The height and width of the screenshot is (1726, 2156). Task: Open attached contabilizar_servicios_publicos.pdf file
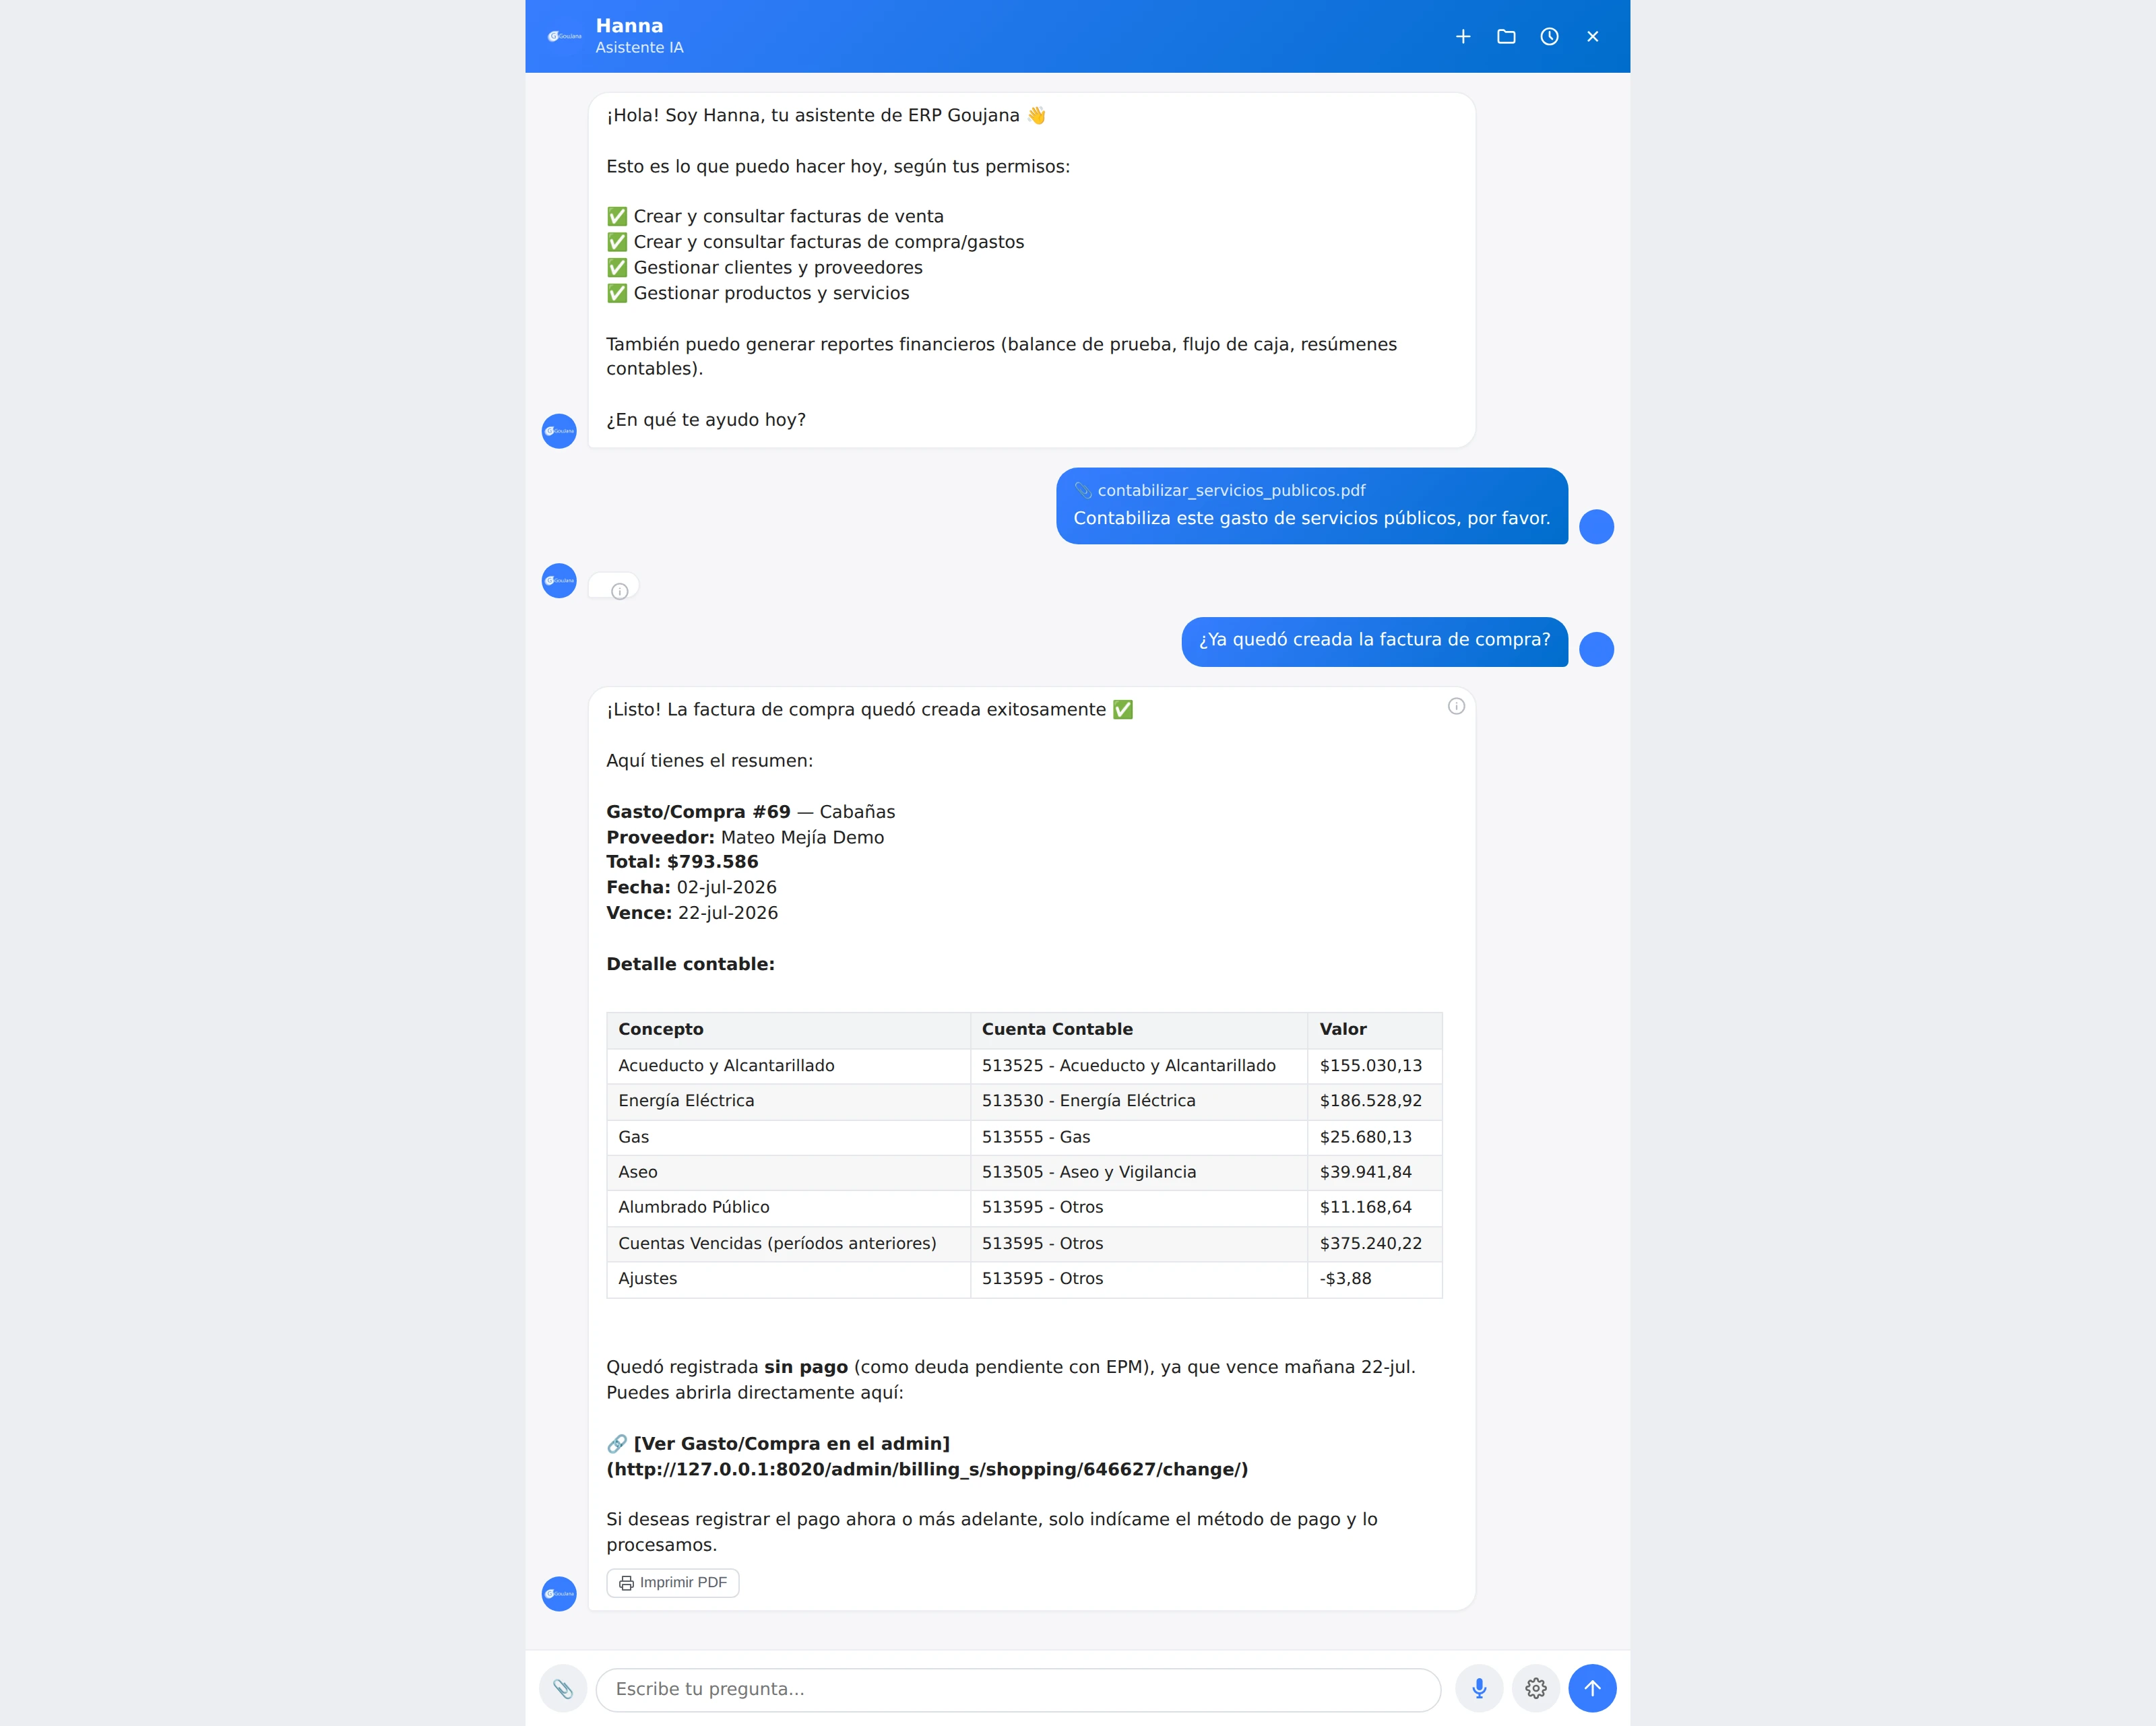(1220, 490)
